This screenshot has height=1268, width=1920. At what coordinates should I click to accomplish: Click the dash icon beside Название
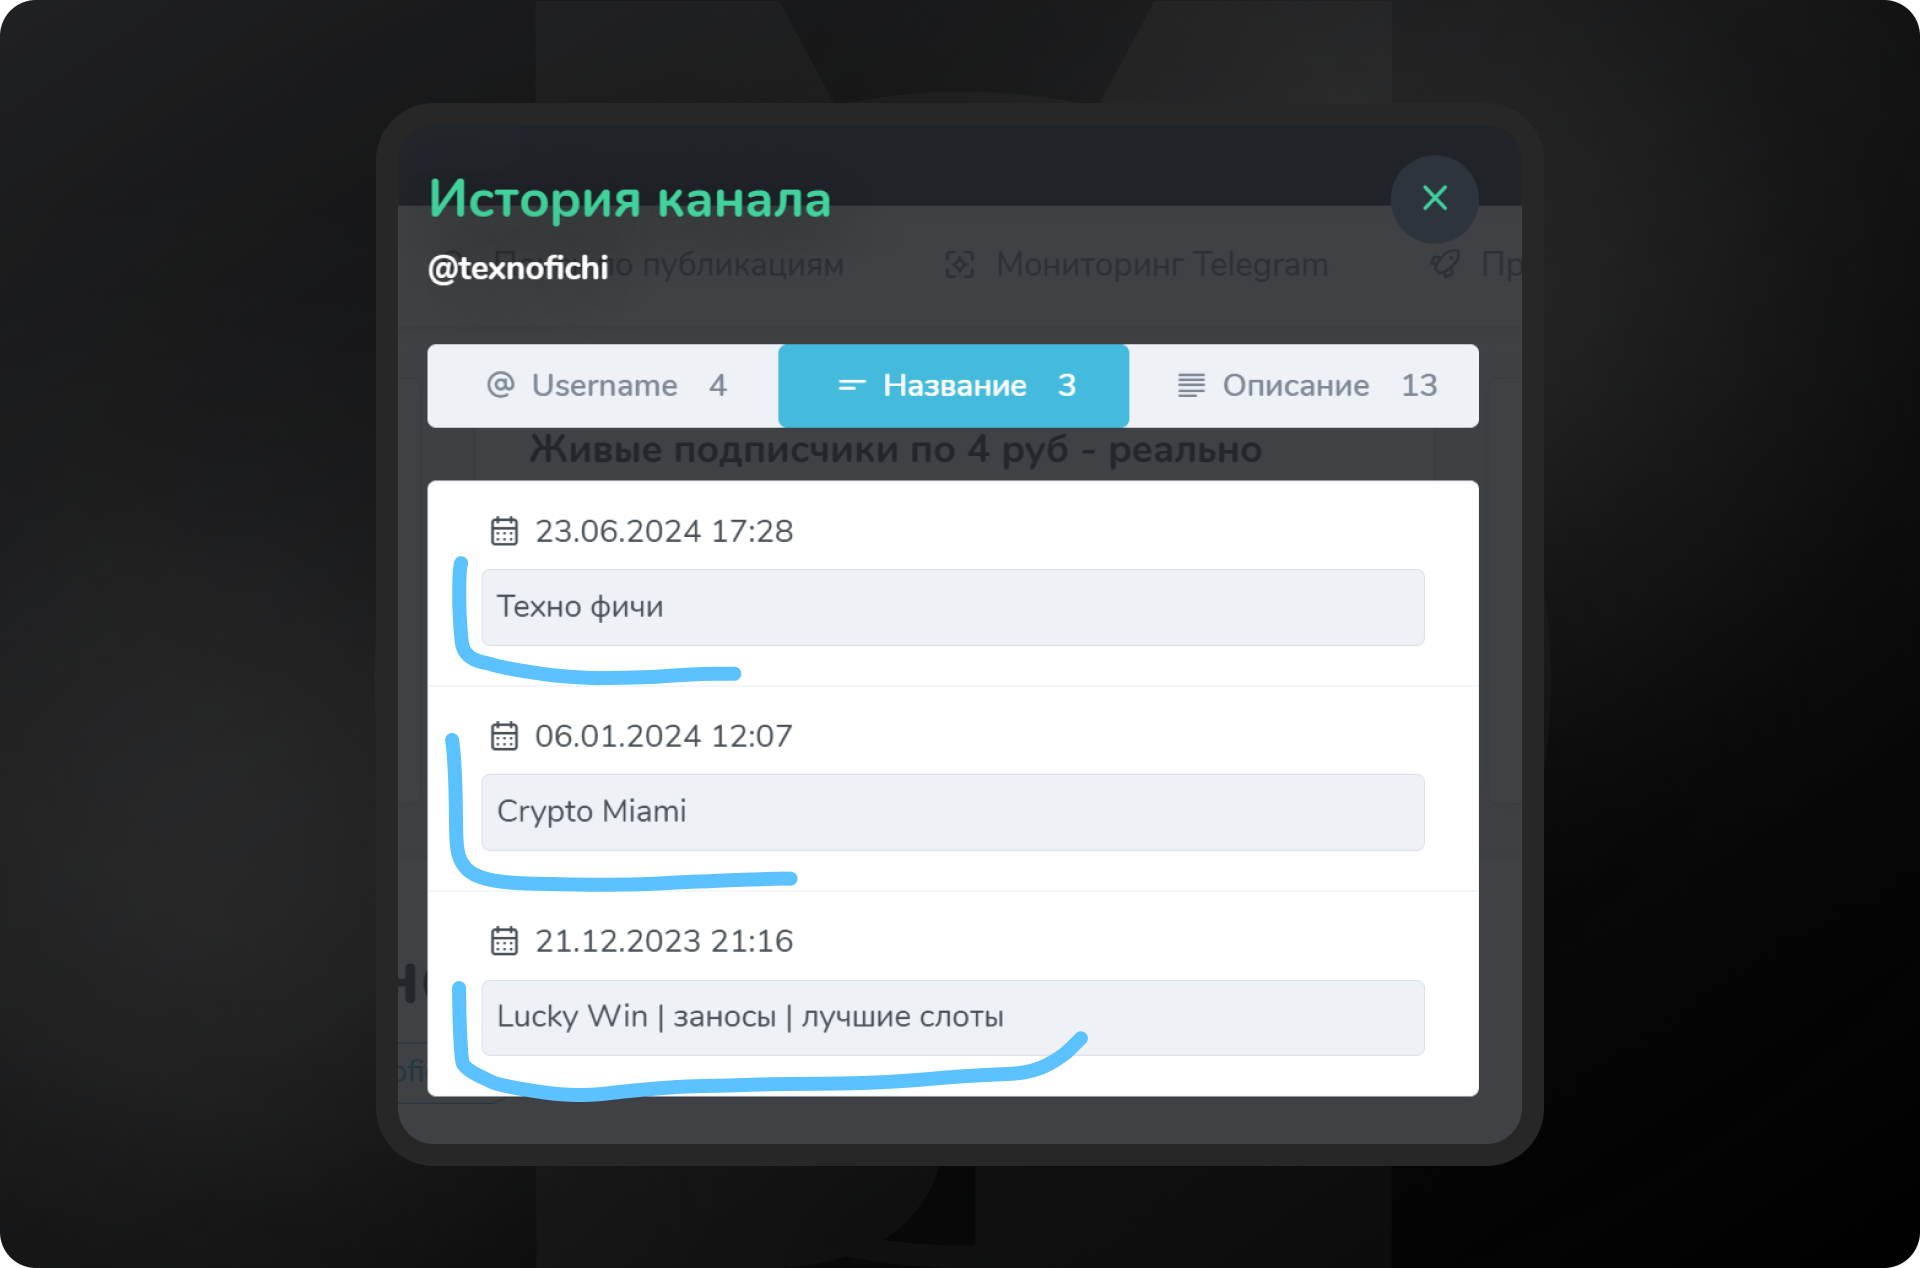coord(851,385)
